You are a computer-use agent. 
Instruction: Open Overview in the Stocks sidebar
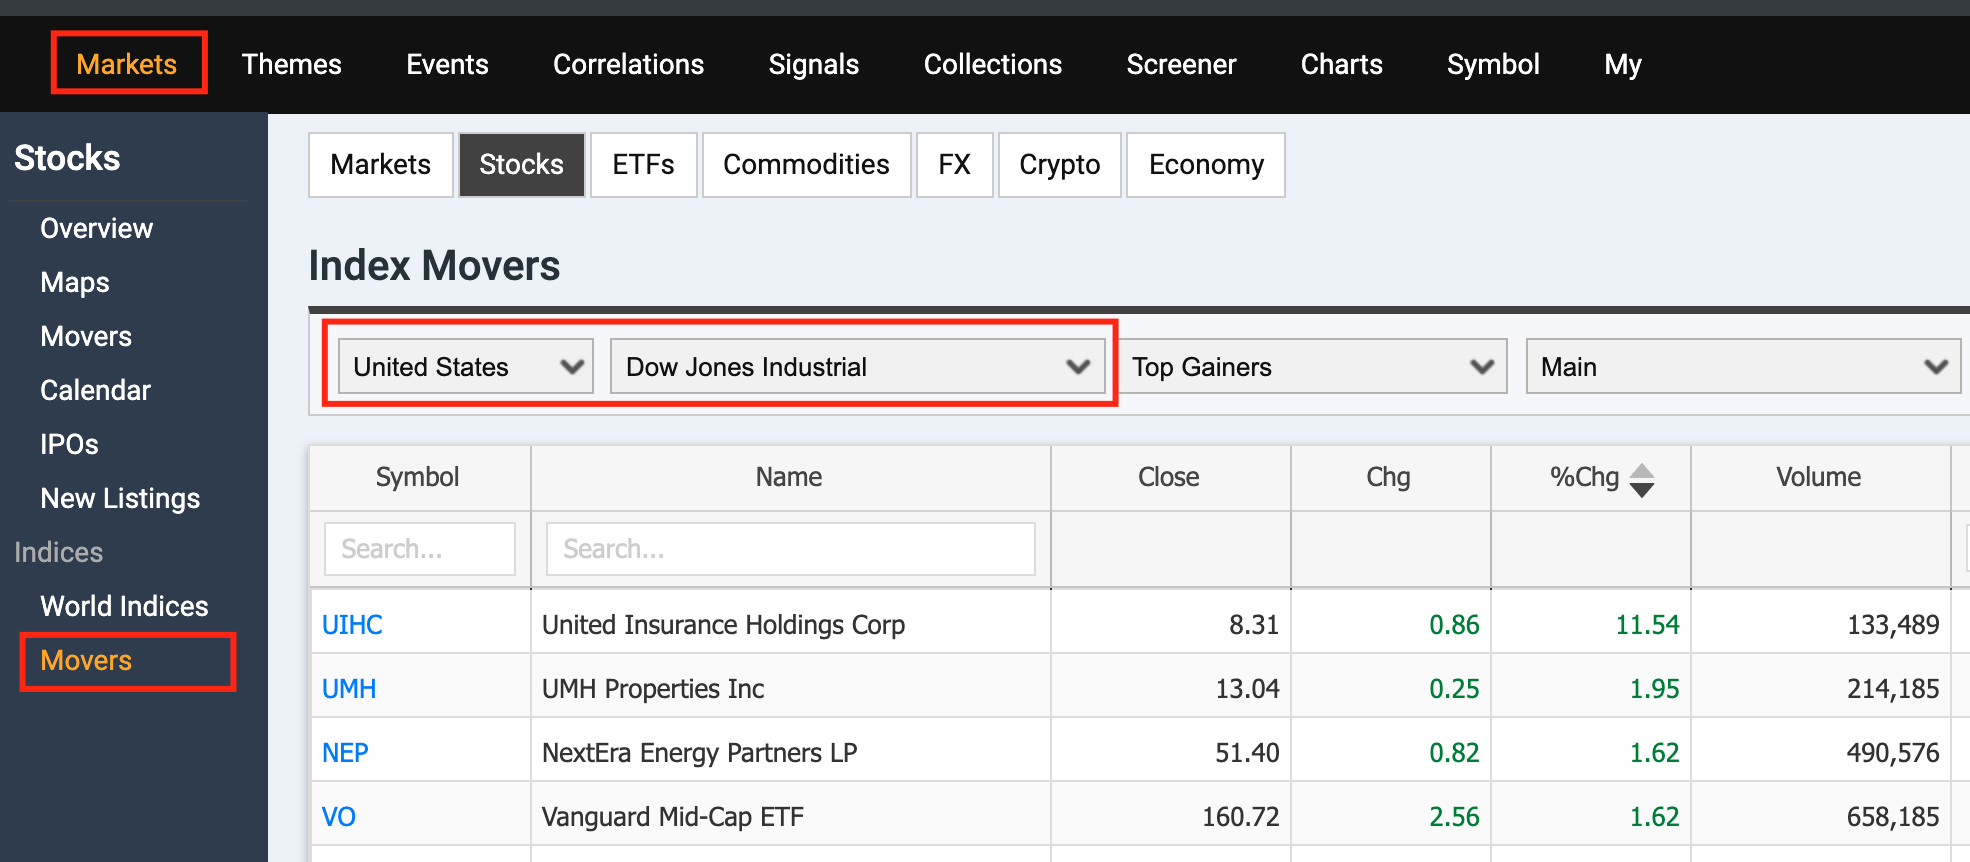pos(96,228)
